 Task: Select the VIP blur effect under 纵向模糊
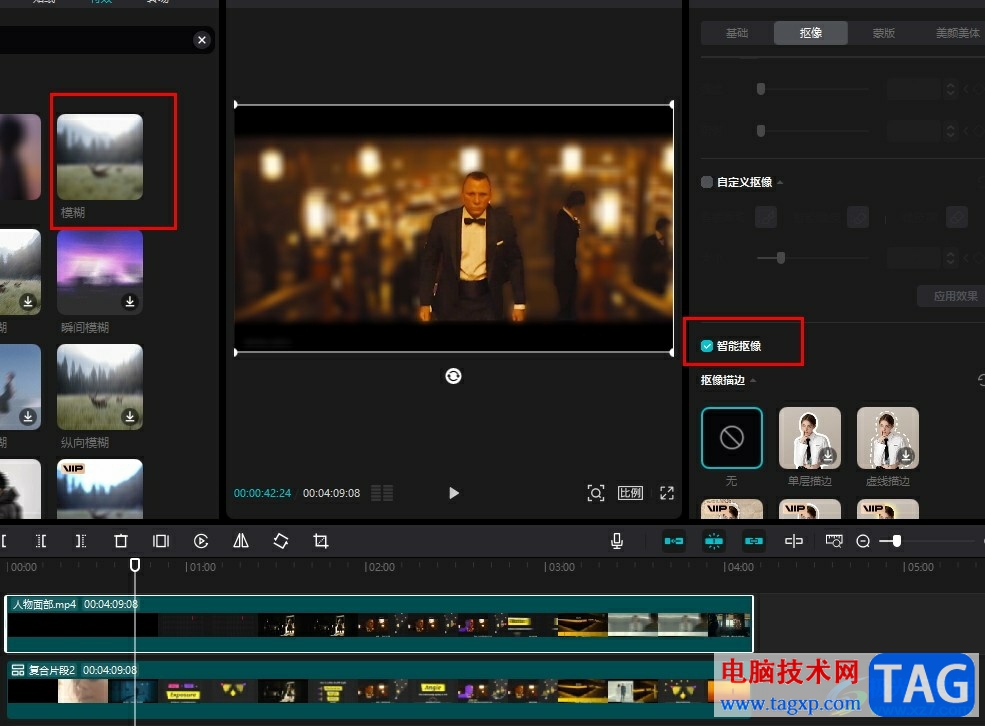100,489
